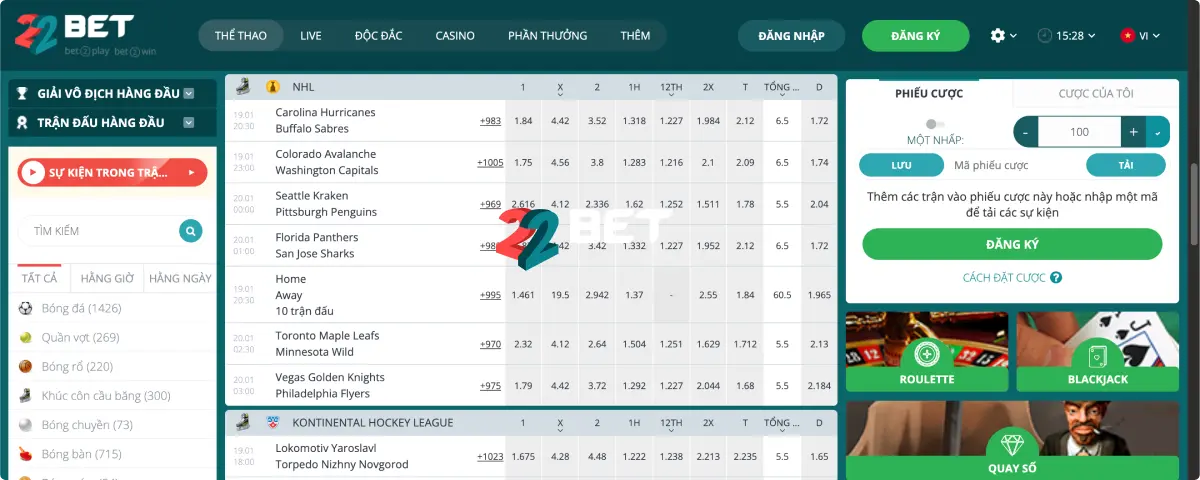Click the Tải button in bet slip

coord(1127,165)
